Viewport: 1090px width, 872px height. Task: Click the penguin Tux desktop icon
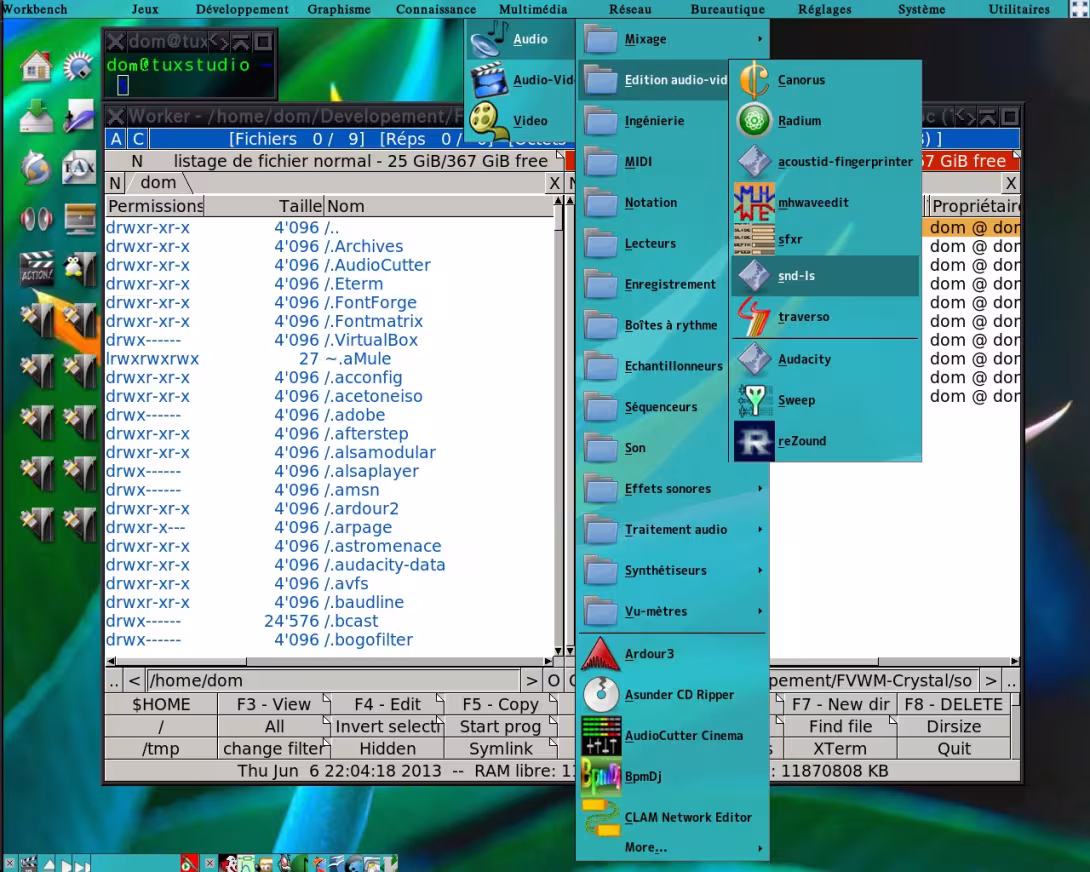(79, 268)
